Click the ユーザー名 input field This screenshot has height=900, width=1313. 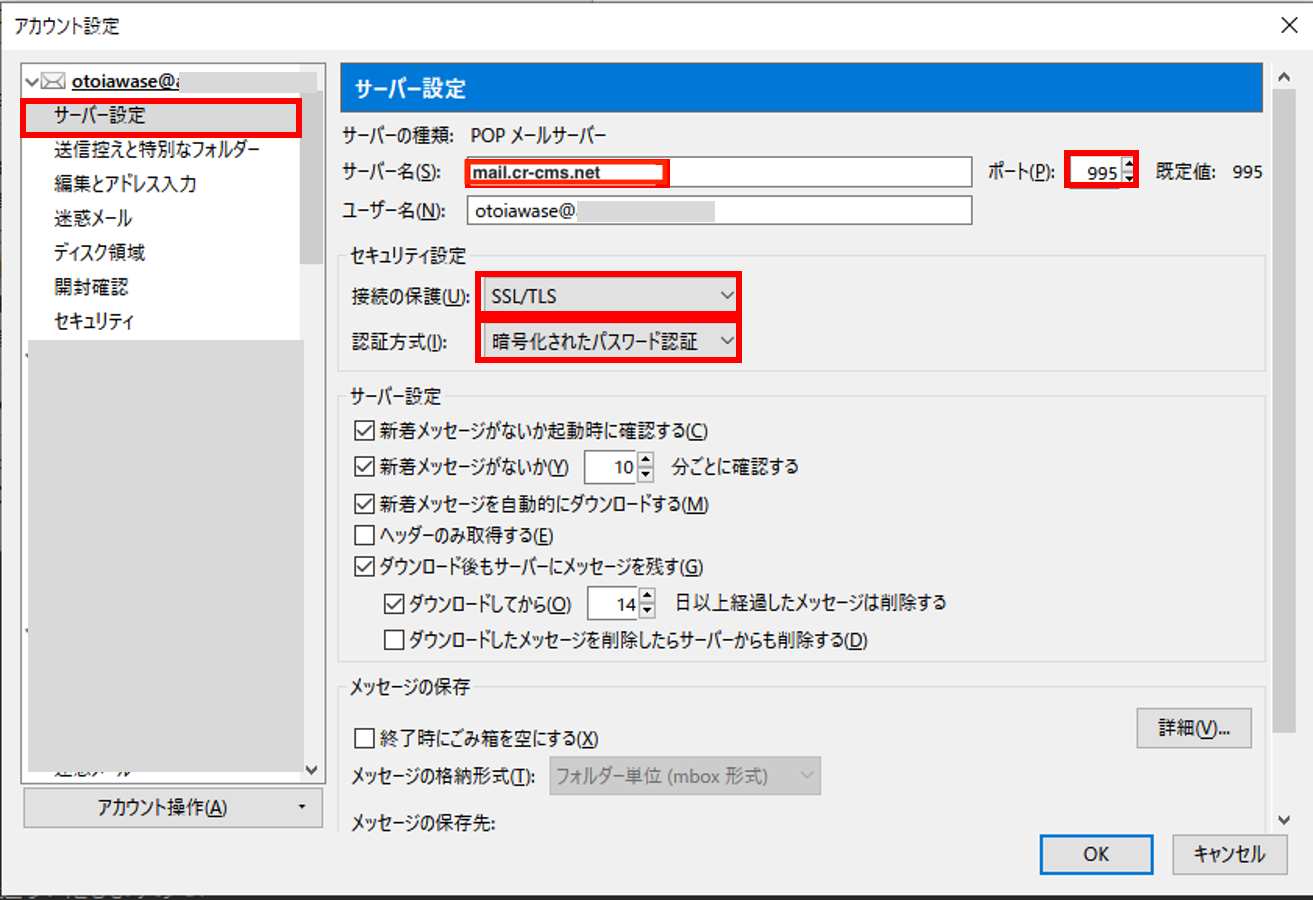point(719,210)
